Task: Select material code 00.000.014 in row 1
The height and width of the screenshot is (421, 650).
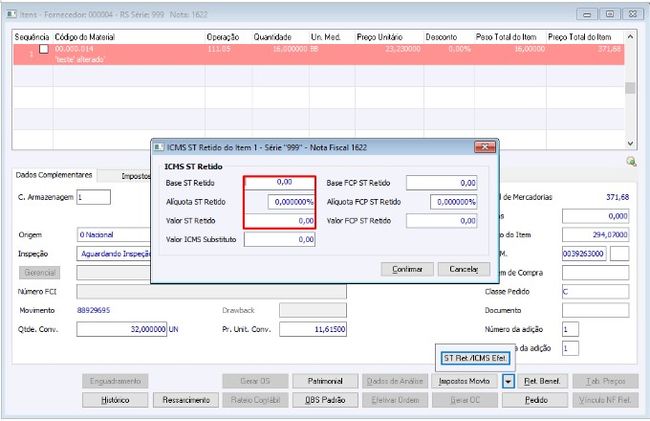Action: coord(74,49)
